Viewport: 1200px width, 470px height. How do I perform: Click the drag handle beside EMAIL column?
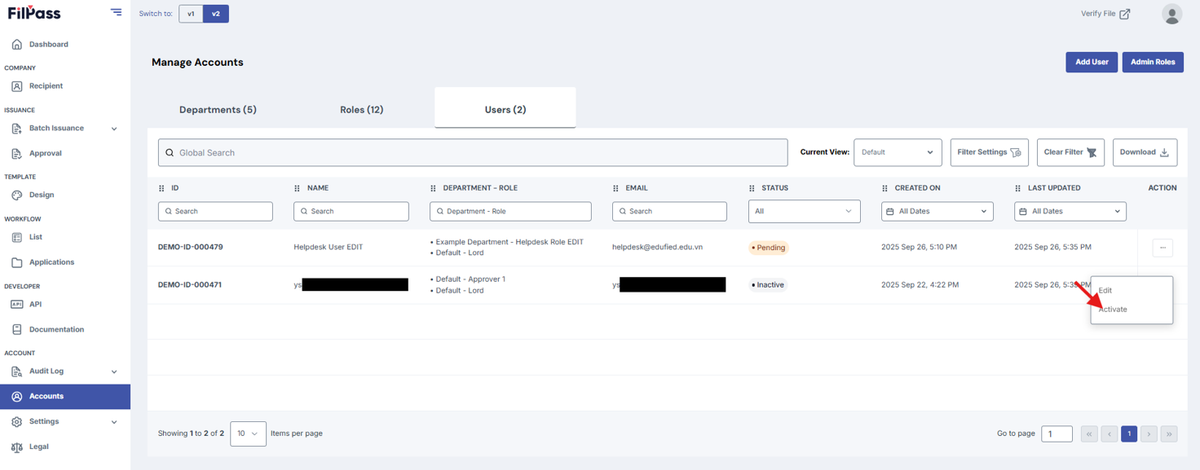point(615,188)
